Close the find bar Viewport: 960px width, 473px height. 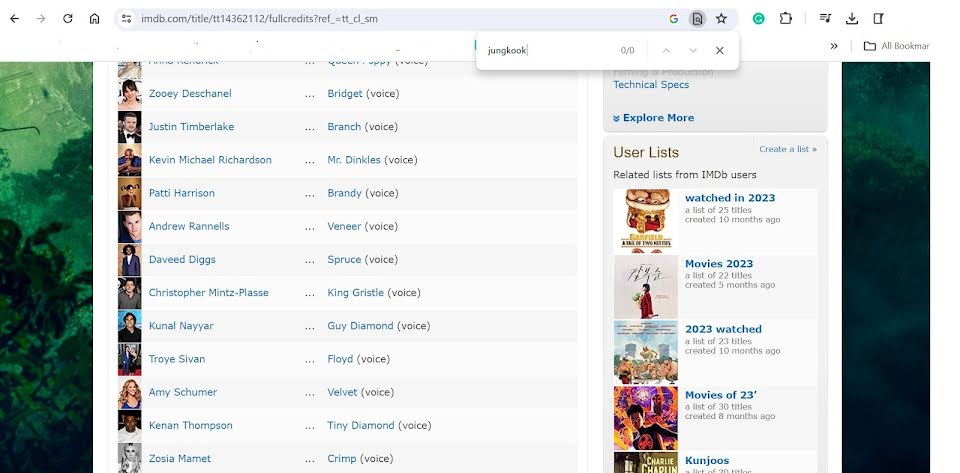(x=719, y=50)
